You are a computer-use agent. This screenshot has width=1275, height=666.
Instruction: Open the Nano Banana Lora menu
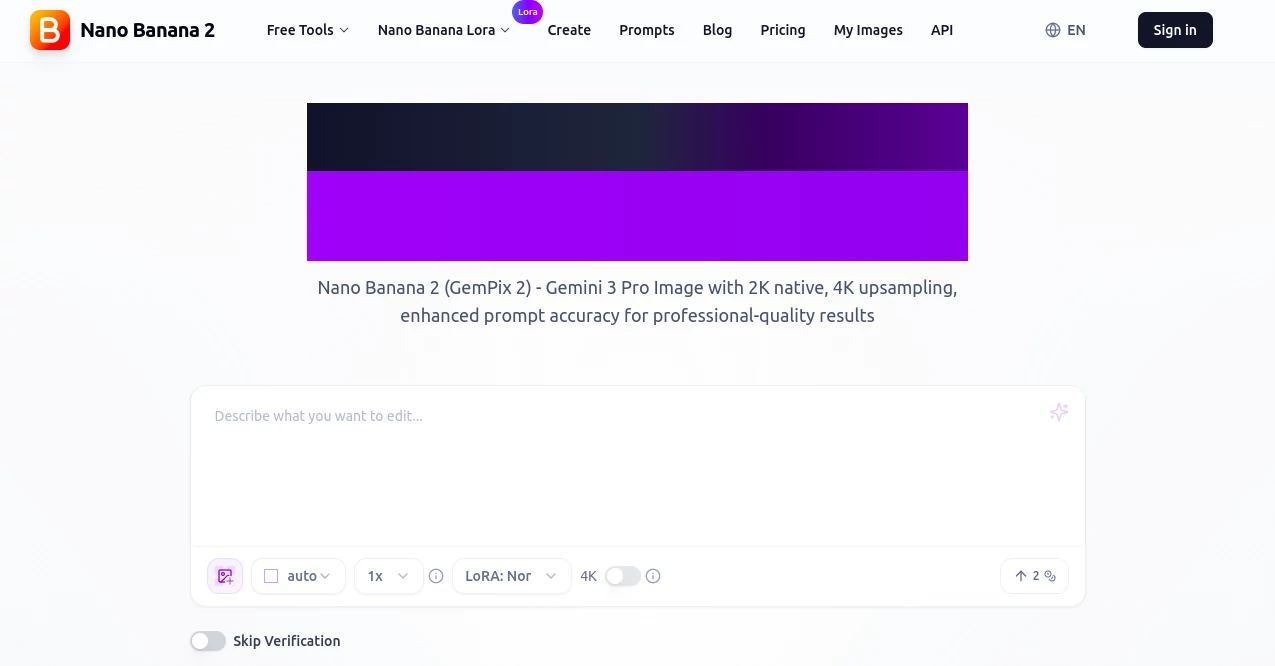click(x=443, y=30)
